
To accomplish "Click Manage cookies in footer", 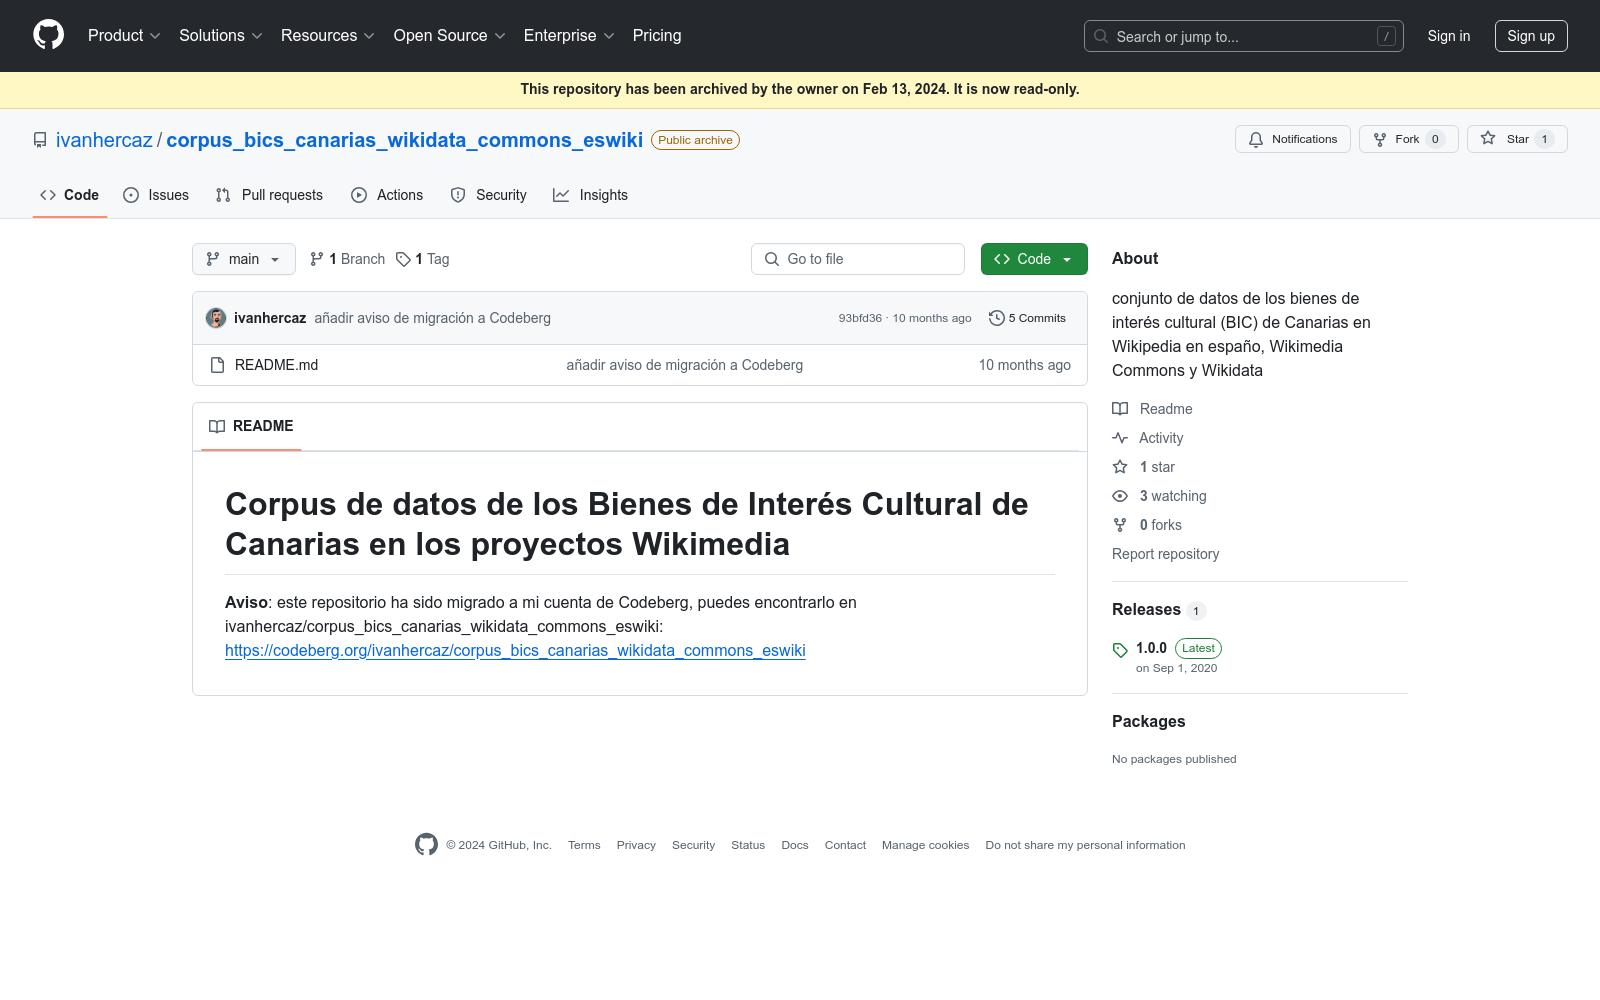I will click(x=925, y=845).
